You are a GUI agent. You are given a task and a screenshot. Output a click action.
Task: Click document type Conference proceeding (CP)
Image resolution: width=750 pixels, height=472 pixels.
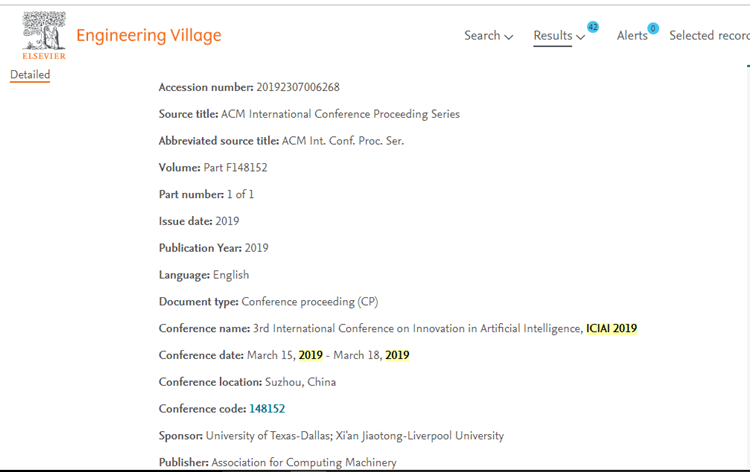tap(309, 302)
